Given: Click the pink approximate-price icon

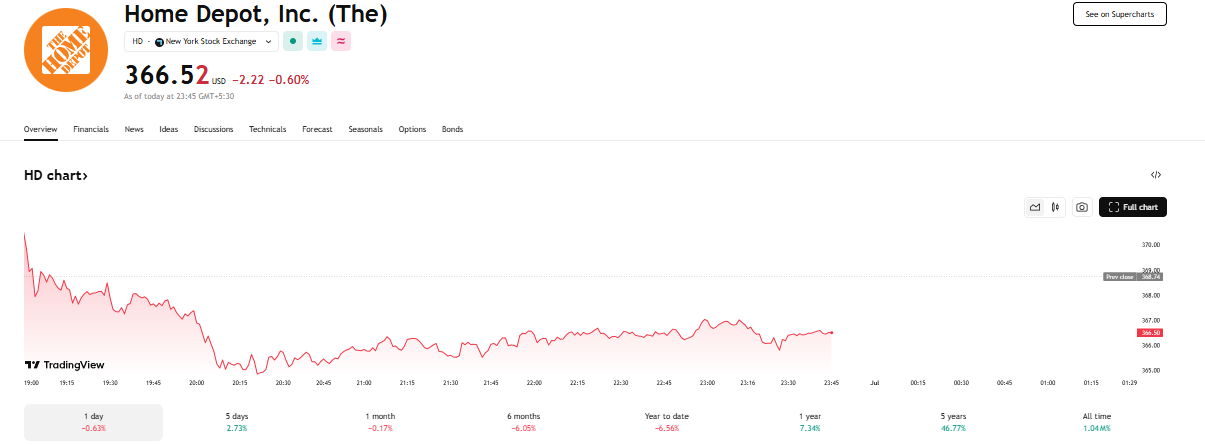Looking at the screenshot, I should pos(341,41).
